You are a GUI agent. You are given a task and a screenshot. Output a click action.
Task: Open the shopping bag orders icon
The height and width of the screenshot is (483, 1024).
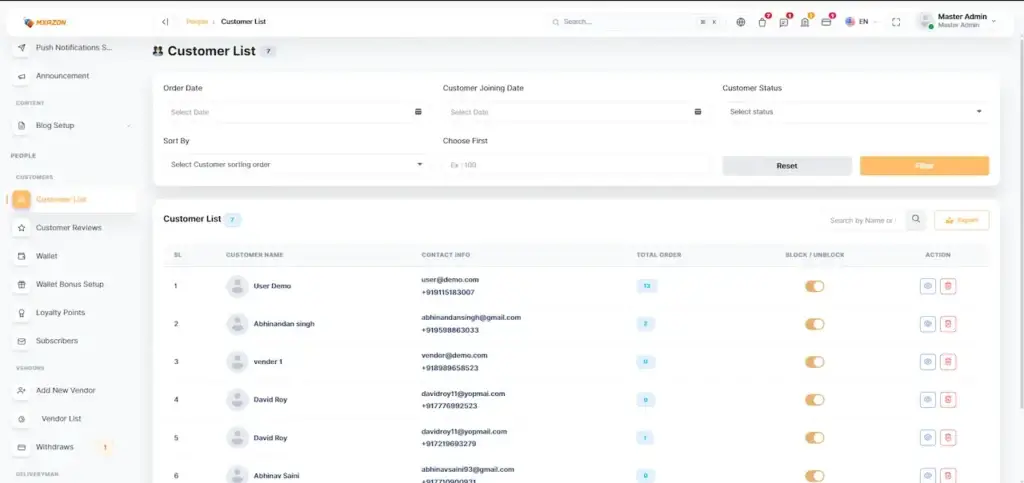click(x=762, y=22)
